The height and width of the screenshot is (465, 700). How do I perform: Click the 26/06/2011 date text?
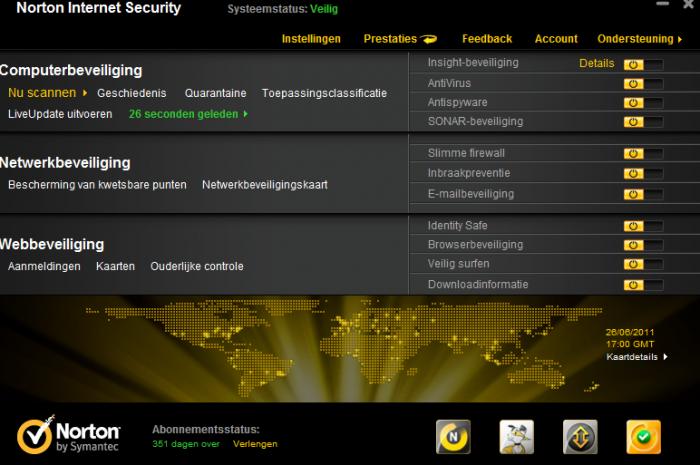point(629,332)
